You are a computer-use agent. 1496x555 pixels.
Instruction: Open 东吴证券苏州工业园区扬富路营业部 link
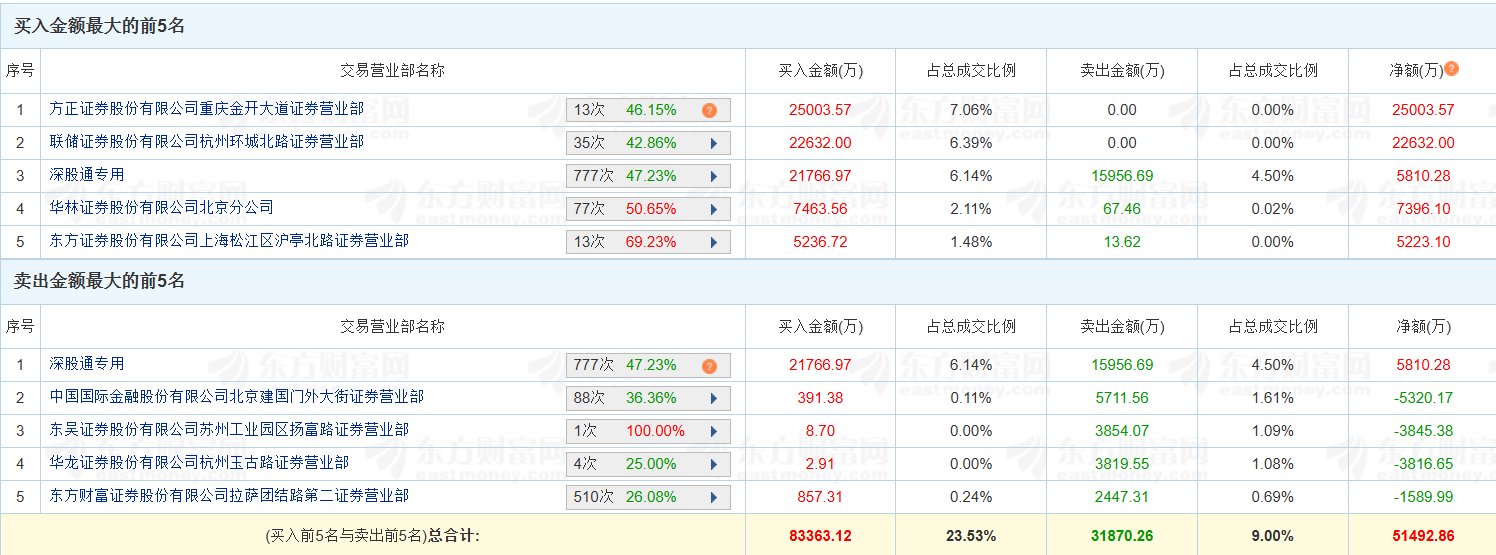click(x=229, y=430)
